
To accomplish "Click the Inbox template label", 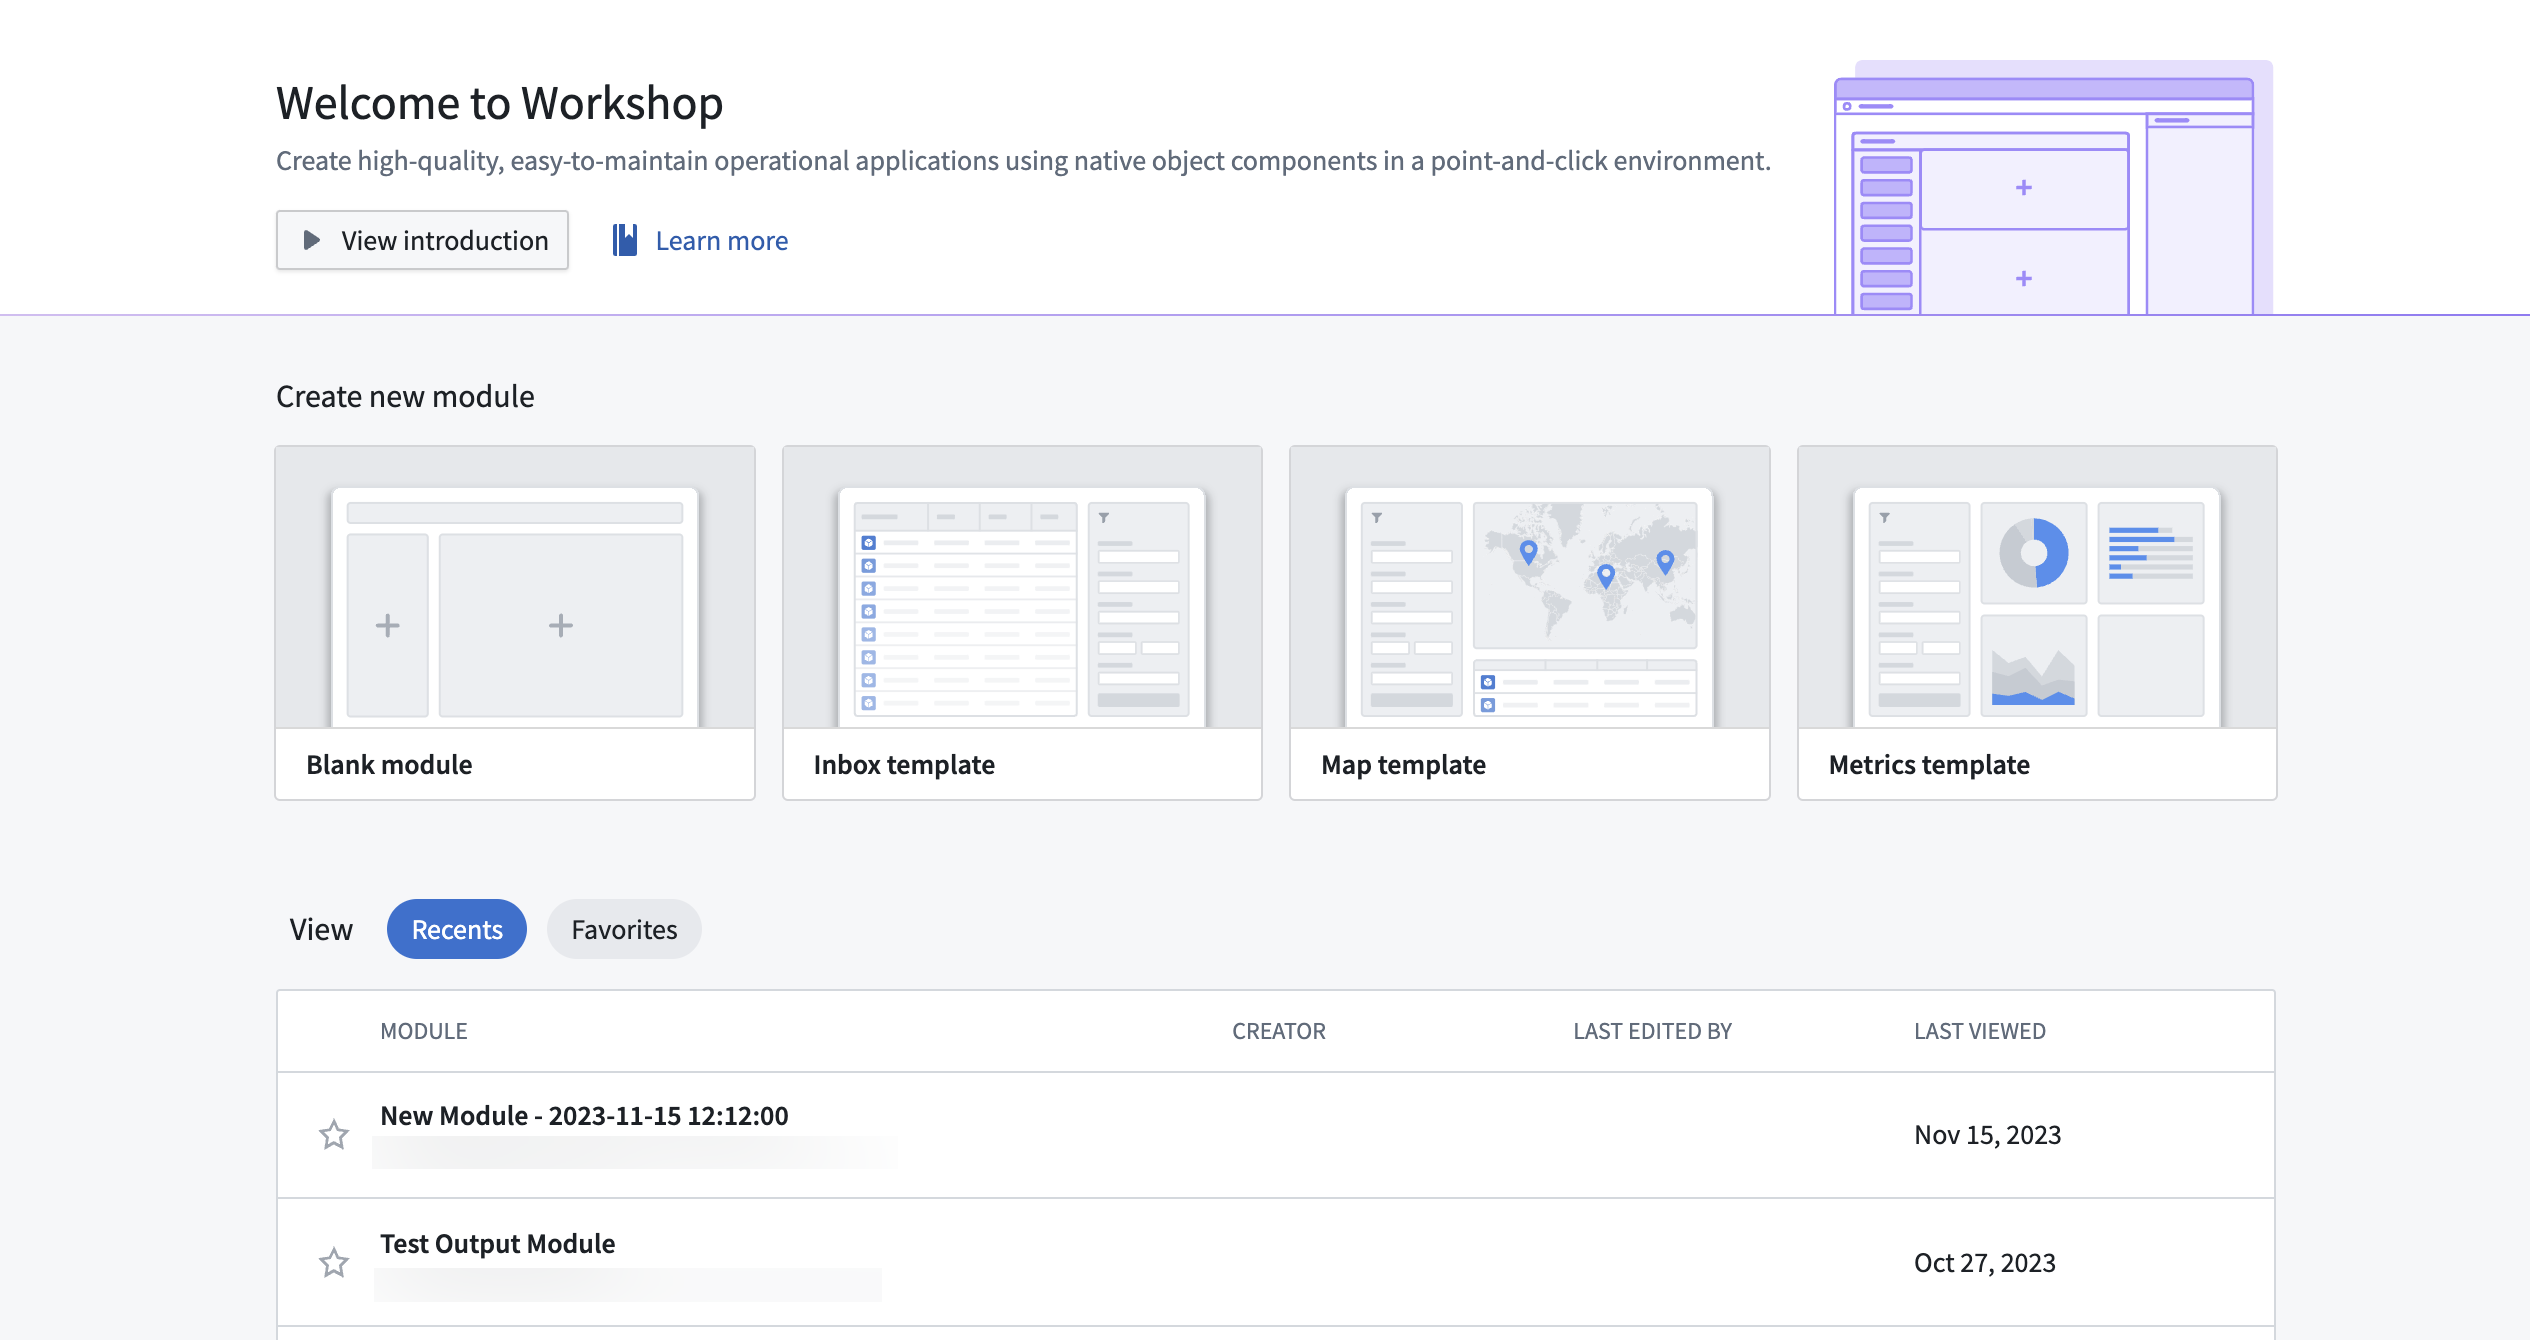I will point(904,764).
